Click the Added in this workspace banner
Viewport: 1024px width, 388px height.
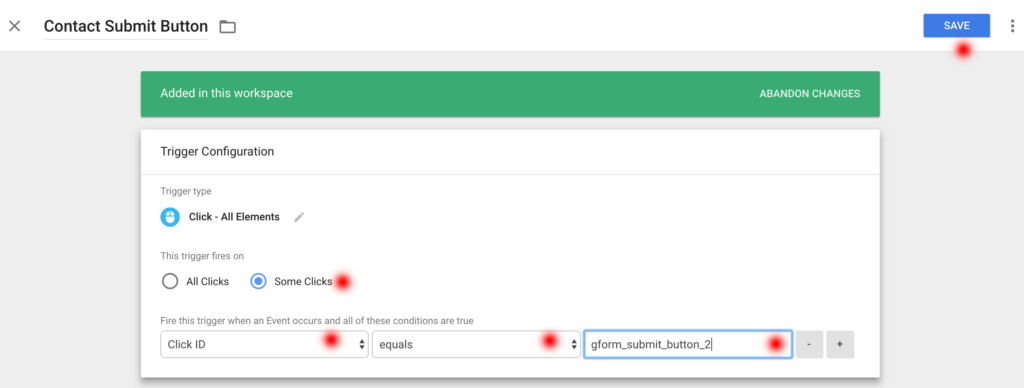[x=510, y=94]
